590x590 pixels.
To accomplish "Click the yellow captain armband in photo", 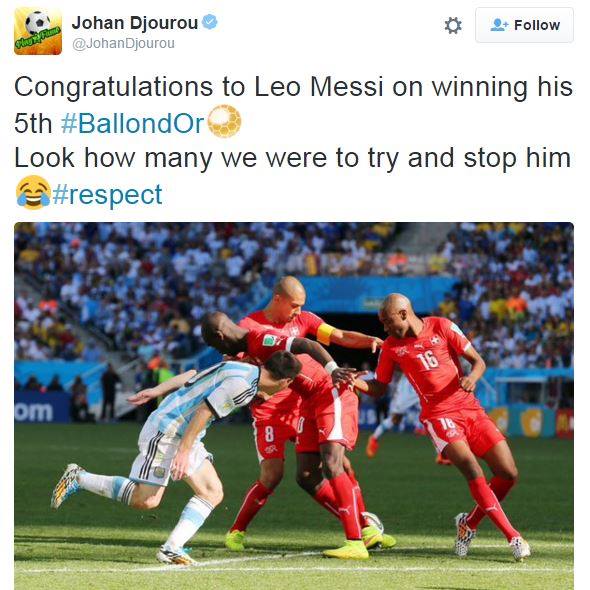I will 325,334.
